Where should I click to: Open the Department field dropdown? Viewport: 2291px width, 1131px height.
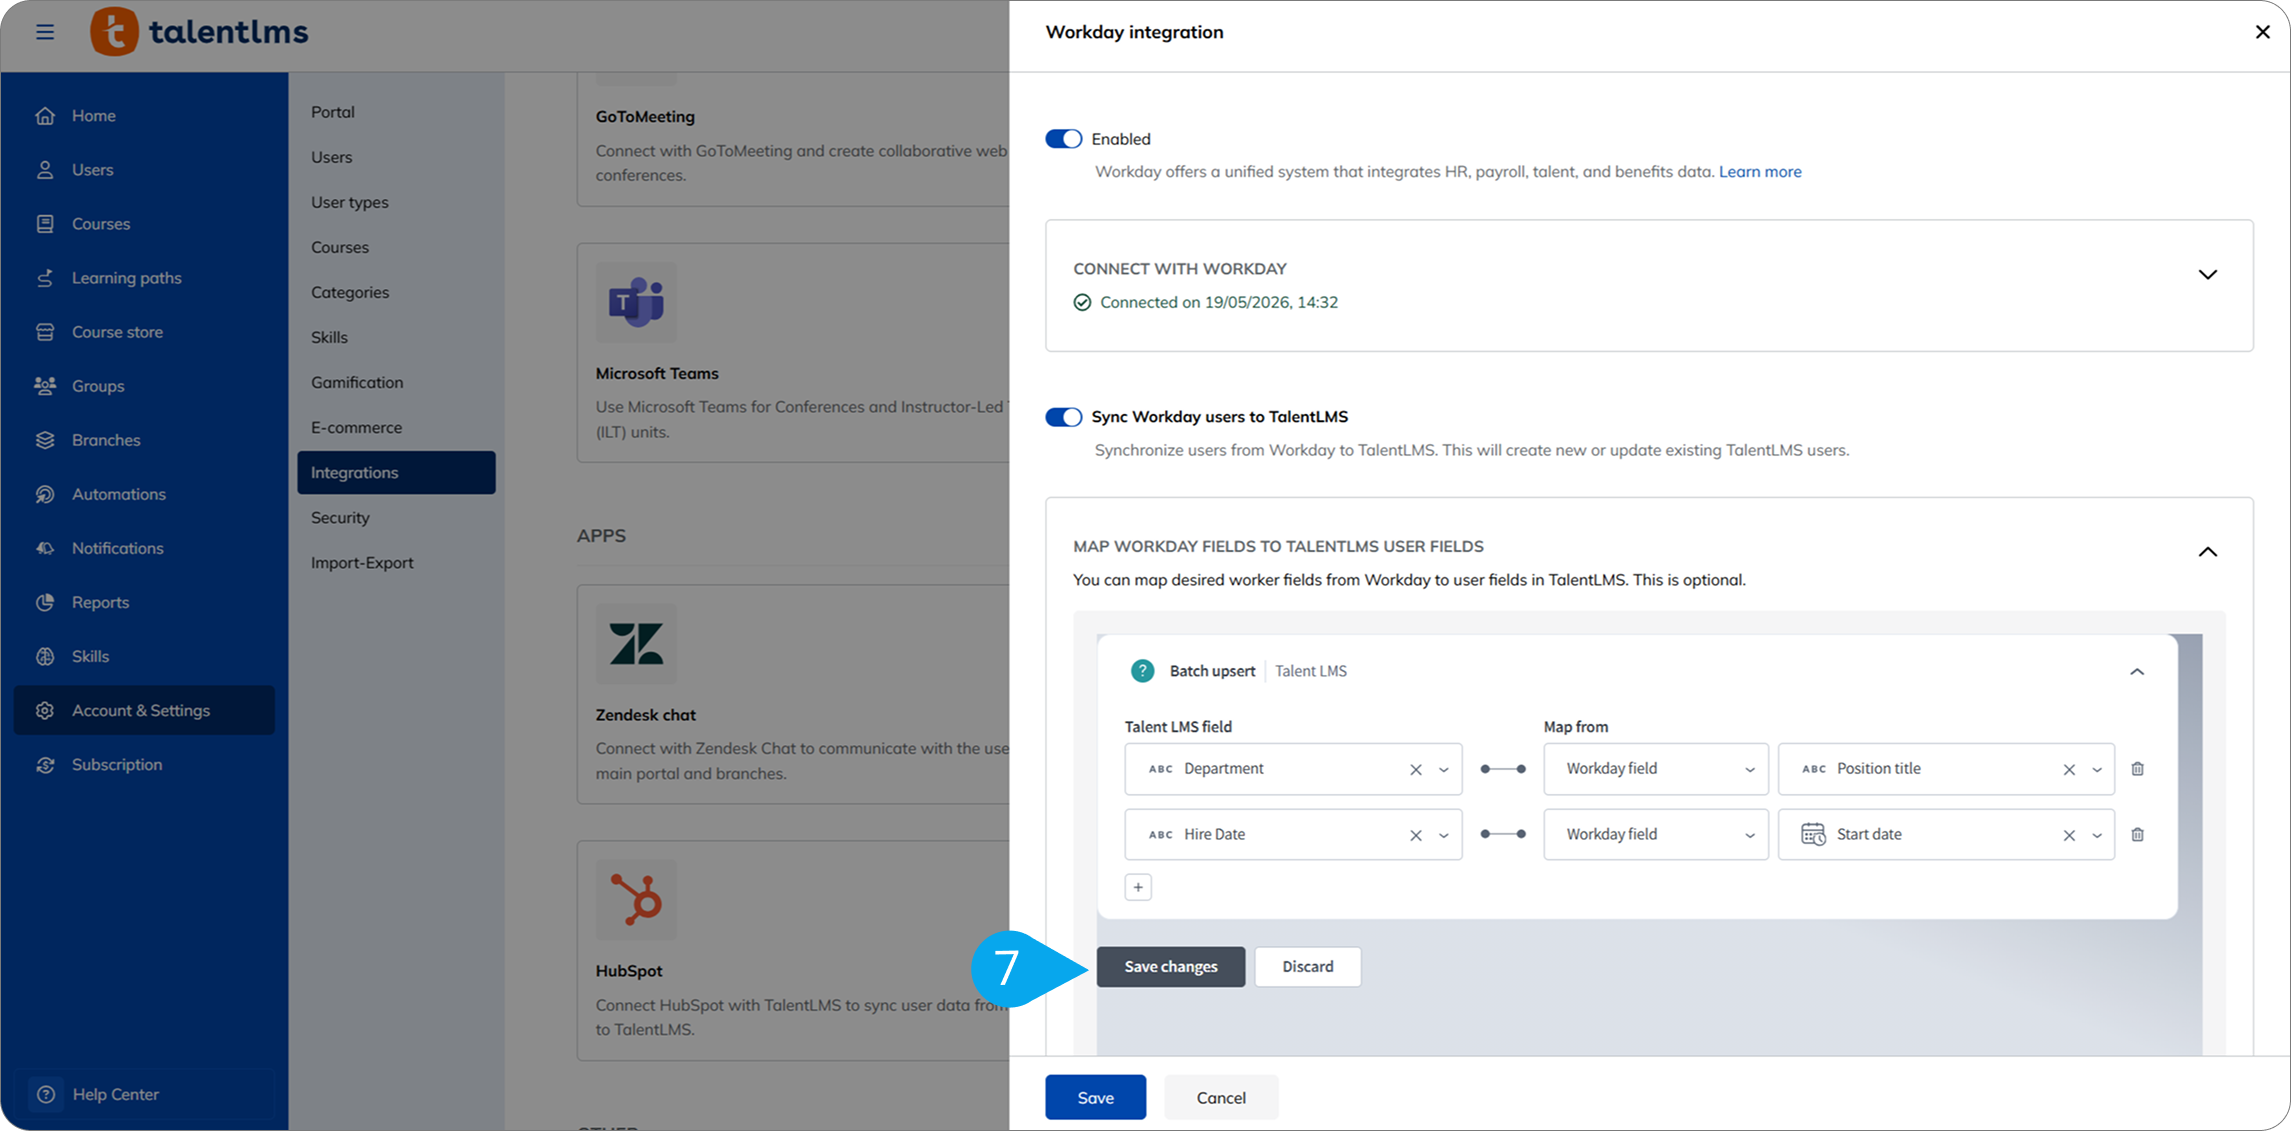[1444, 770]
